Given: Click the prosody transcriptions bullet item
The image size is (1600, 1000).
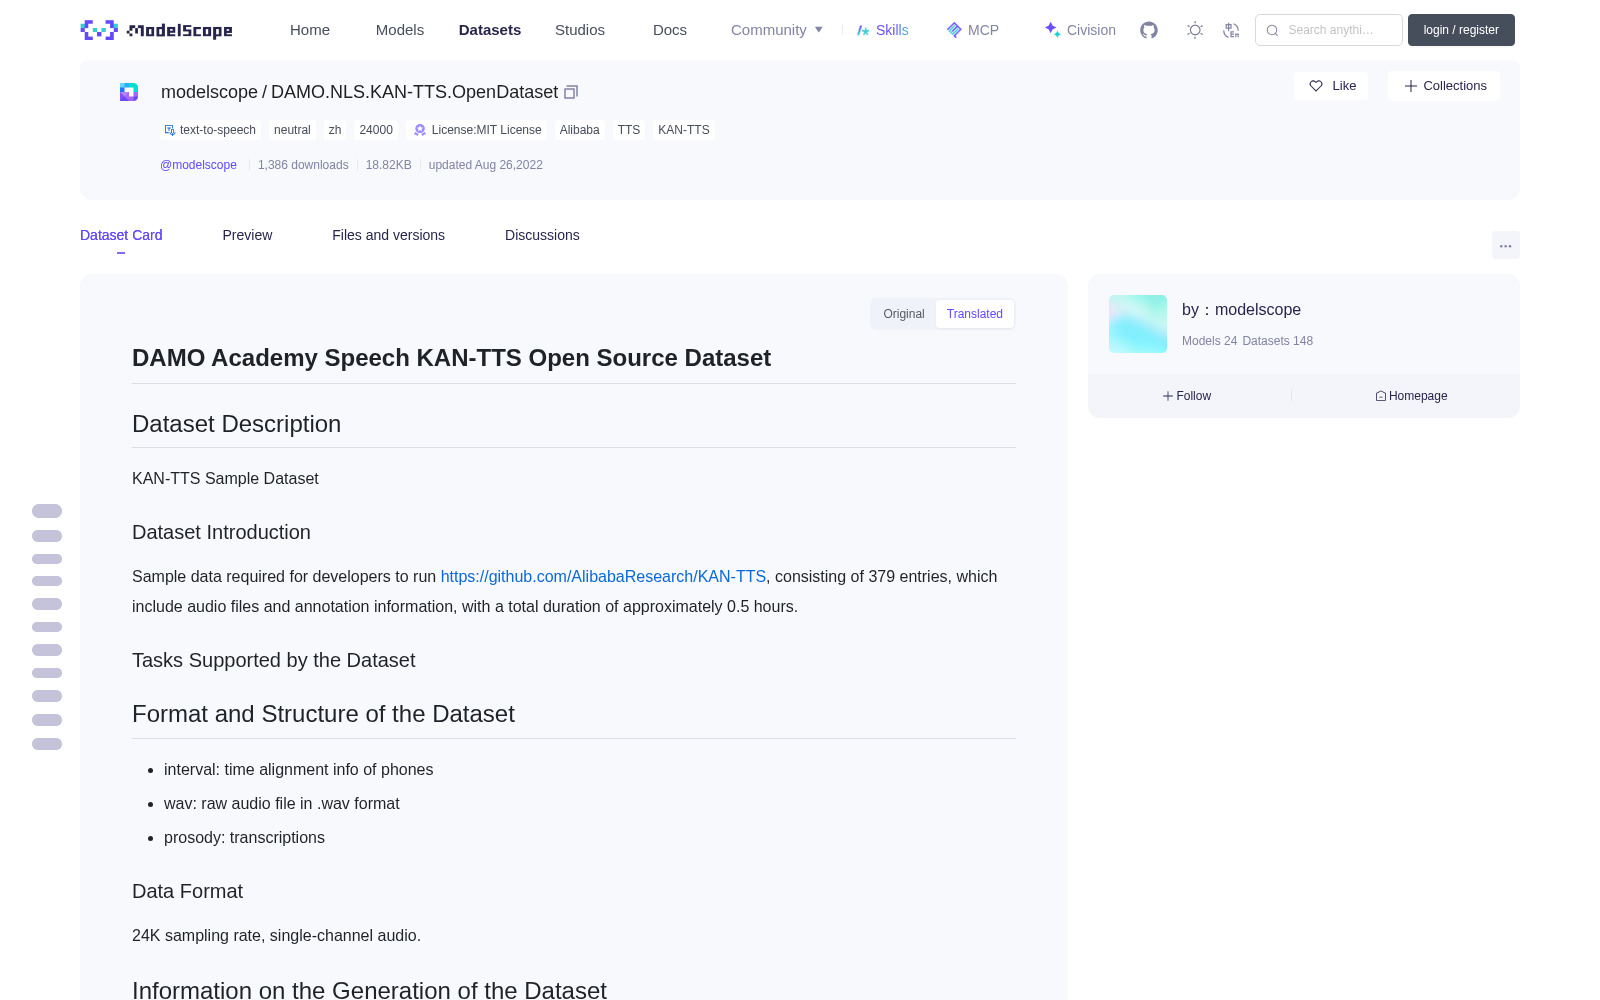Looking at the screenshot, I should (x=245, y=837).
